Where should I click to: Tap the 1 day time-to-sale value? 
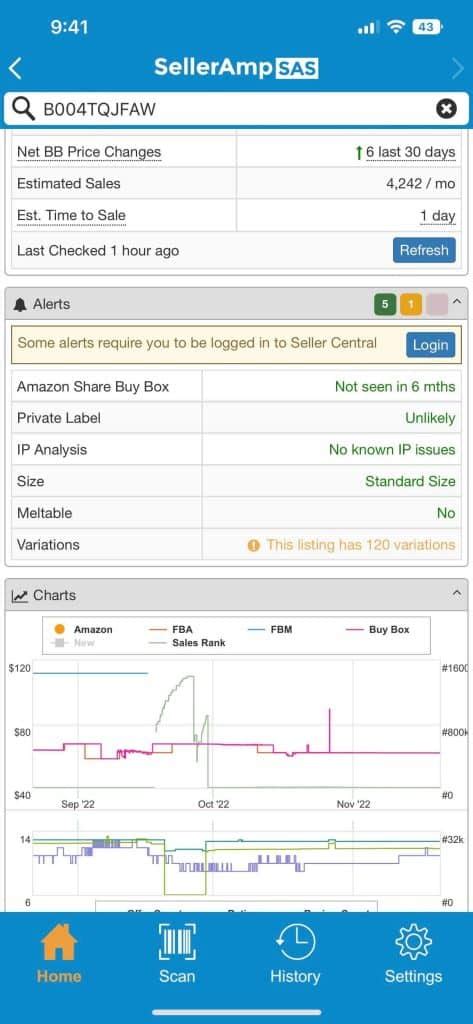click(x=438, y=216)
